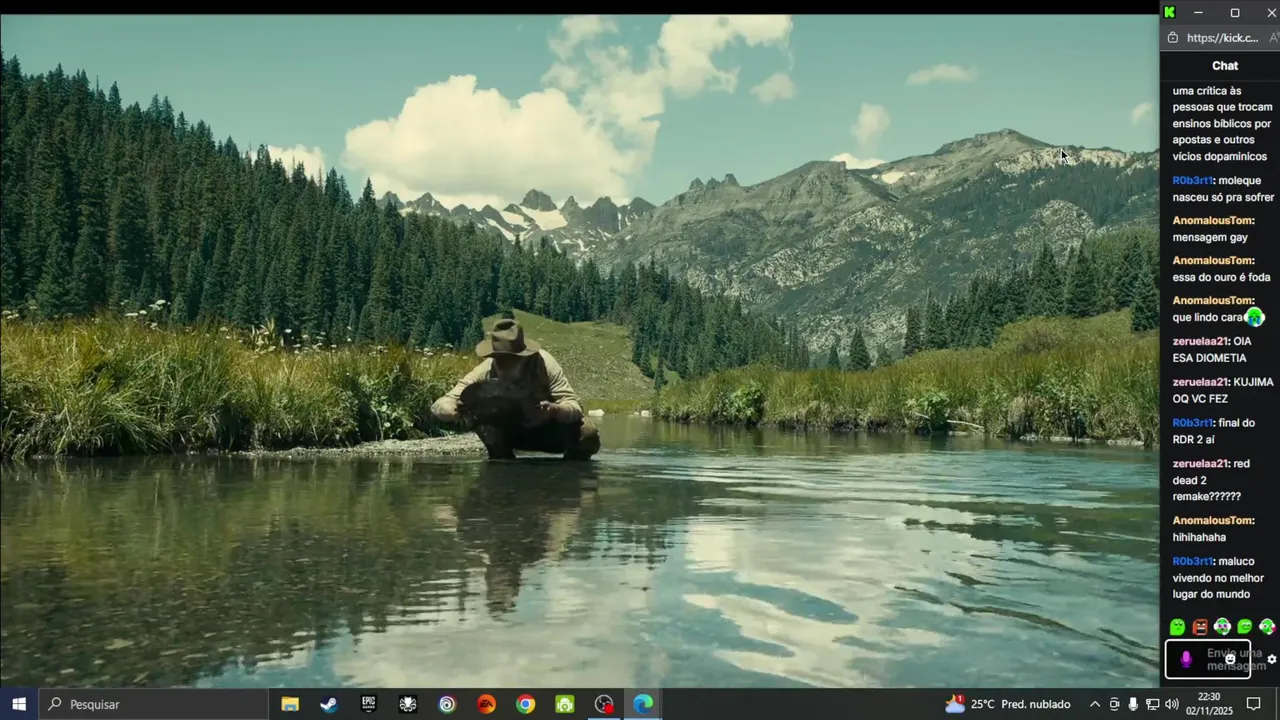The height and width of the screenshot is (720, 1280).
Task: Insert the green smirking speech-bubble emote
Action: pyautogui.click(x=1244, y=627)
